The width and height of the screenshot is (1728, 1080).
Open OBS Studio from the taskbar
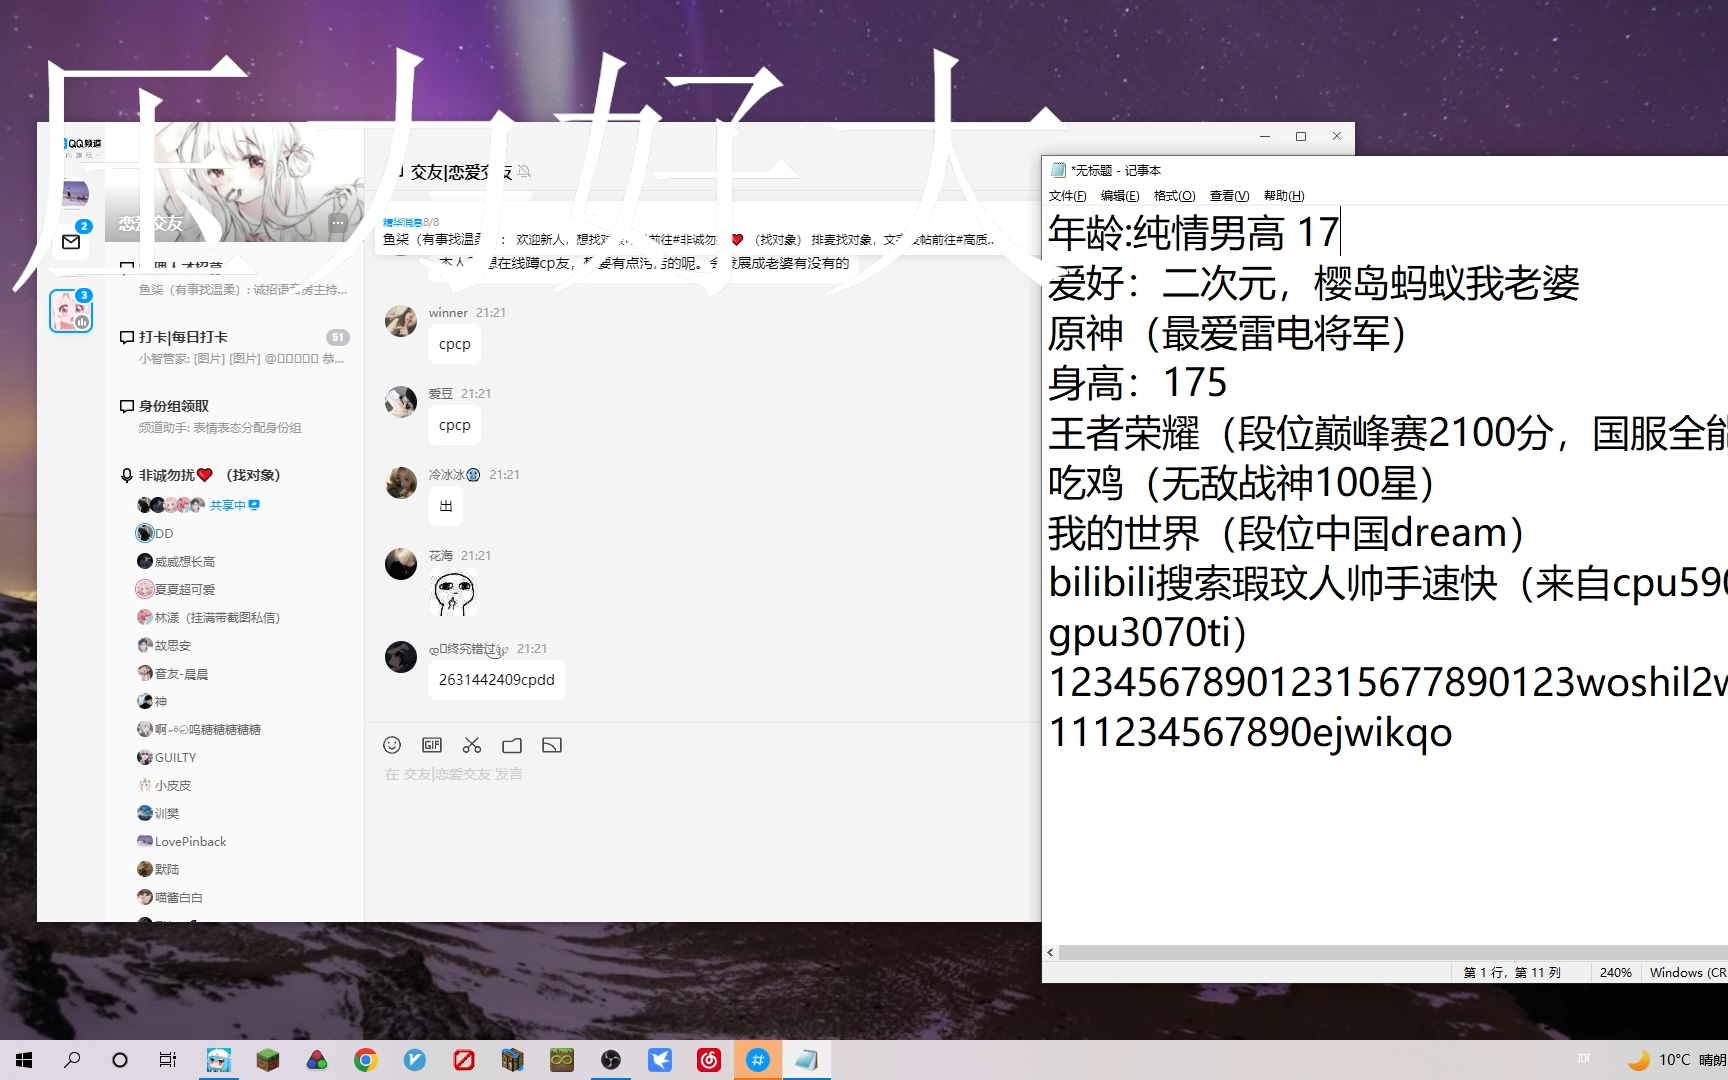(x=611, y=1060)
